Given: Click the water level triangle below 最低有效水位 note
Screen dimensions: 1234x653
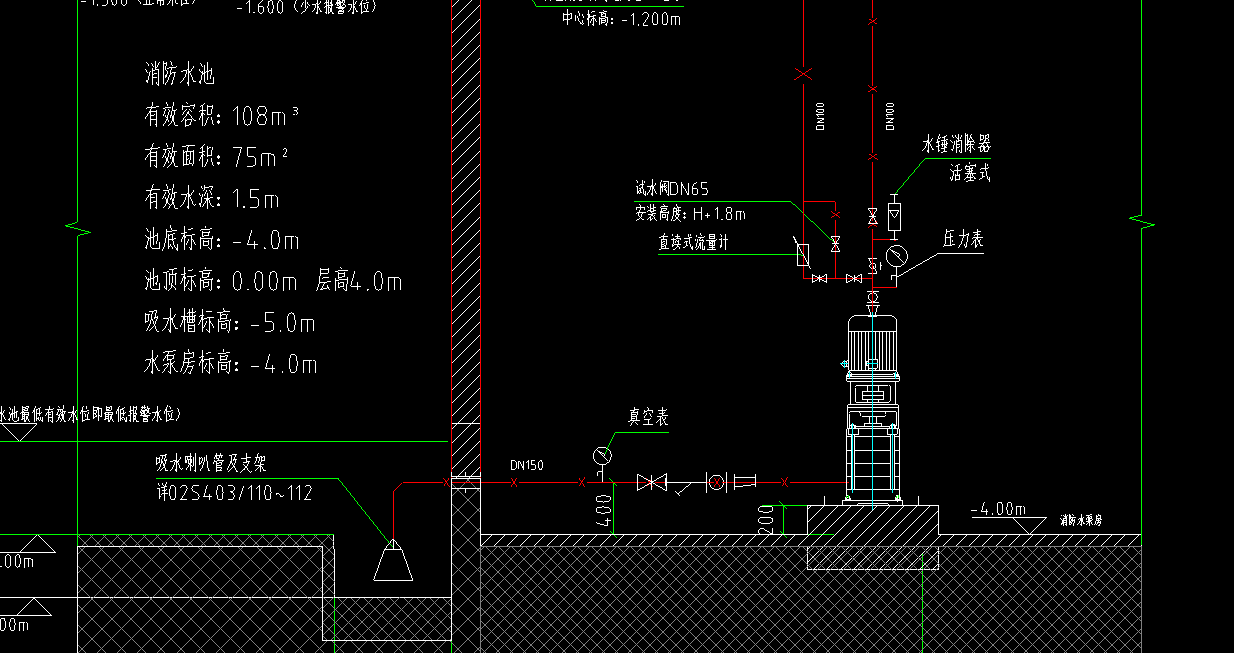Looking at the screenshot, I should pos(18,432).
